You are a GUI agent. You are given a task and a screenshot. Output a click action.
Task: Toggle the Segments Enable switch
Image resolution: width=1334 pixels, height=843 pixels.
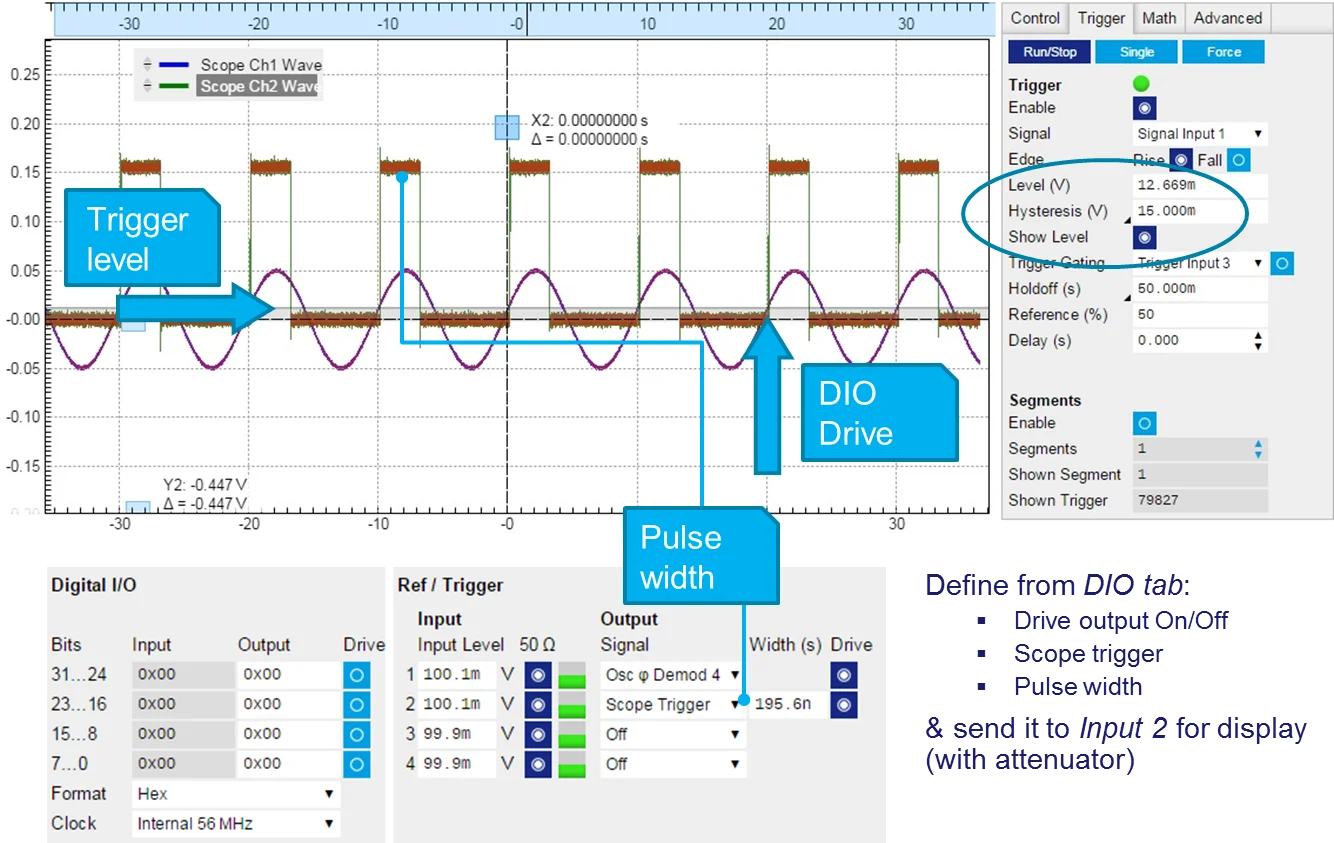pos(1144,423)
